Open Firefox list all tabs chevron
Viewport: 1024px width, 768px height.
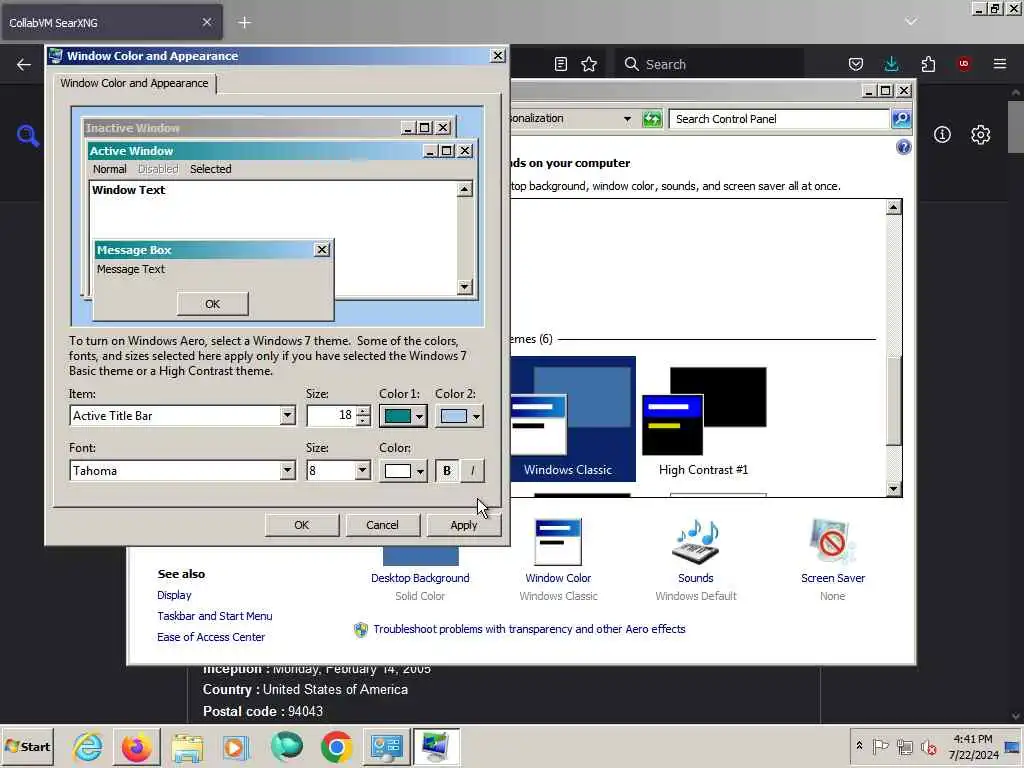pyautogui.click(x=911, y=22)
